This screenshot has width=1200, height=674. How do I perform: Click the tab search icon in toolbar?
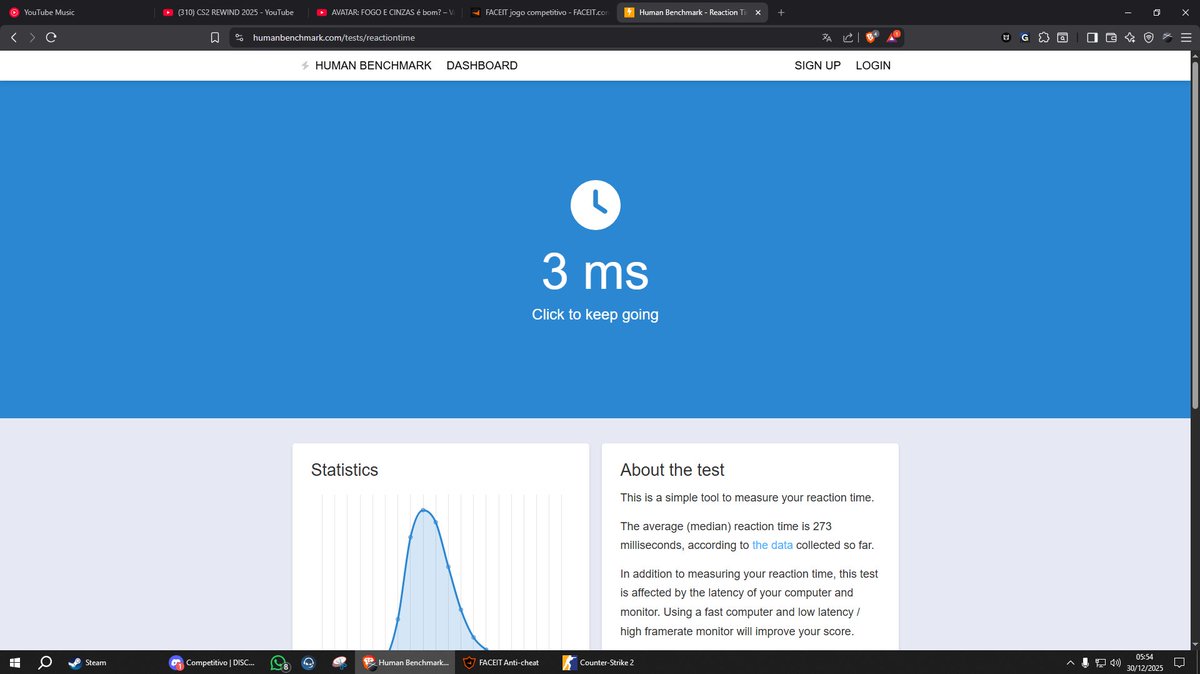(1062, 38)
